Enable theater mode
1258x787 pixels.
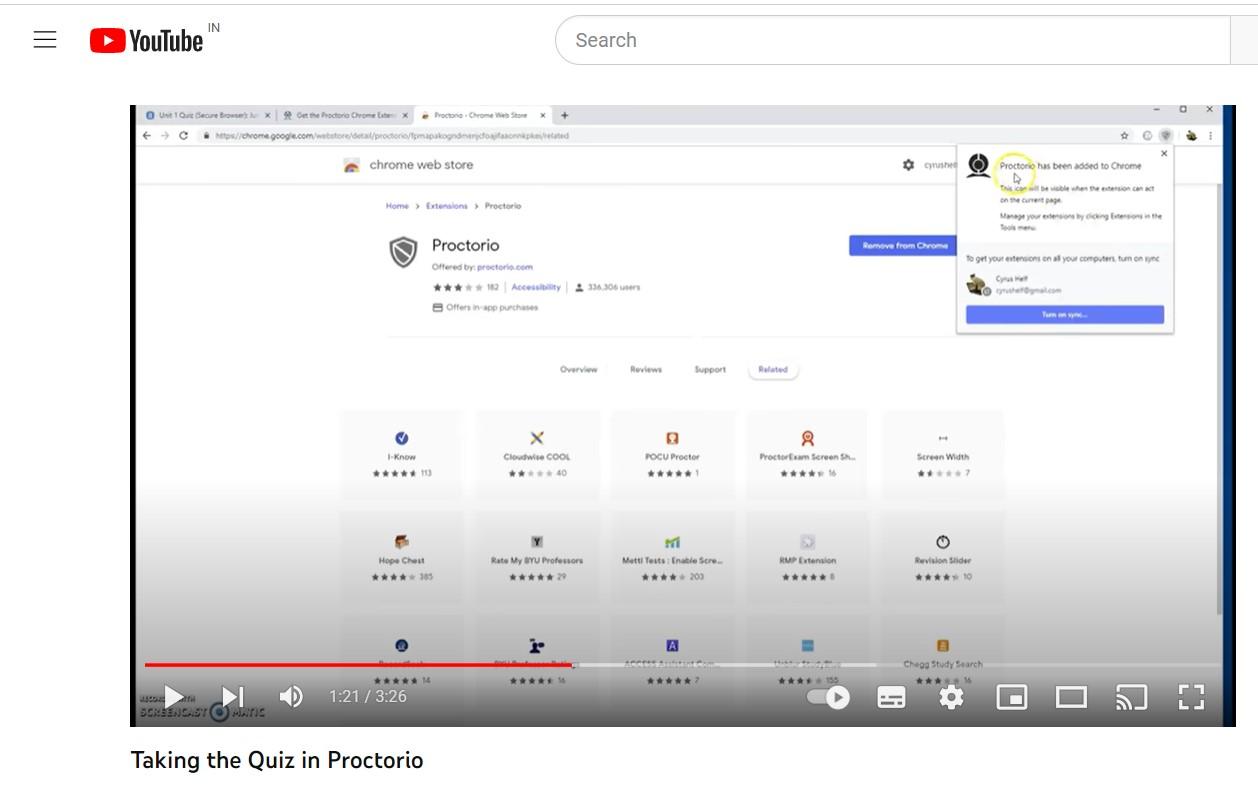pos(1071,697)
